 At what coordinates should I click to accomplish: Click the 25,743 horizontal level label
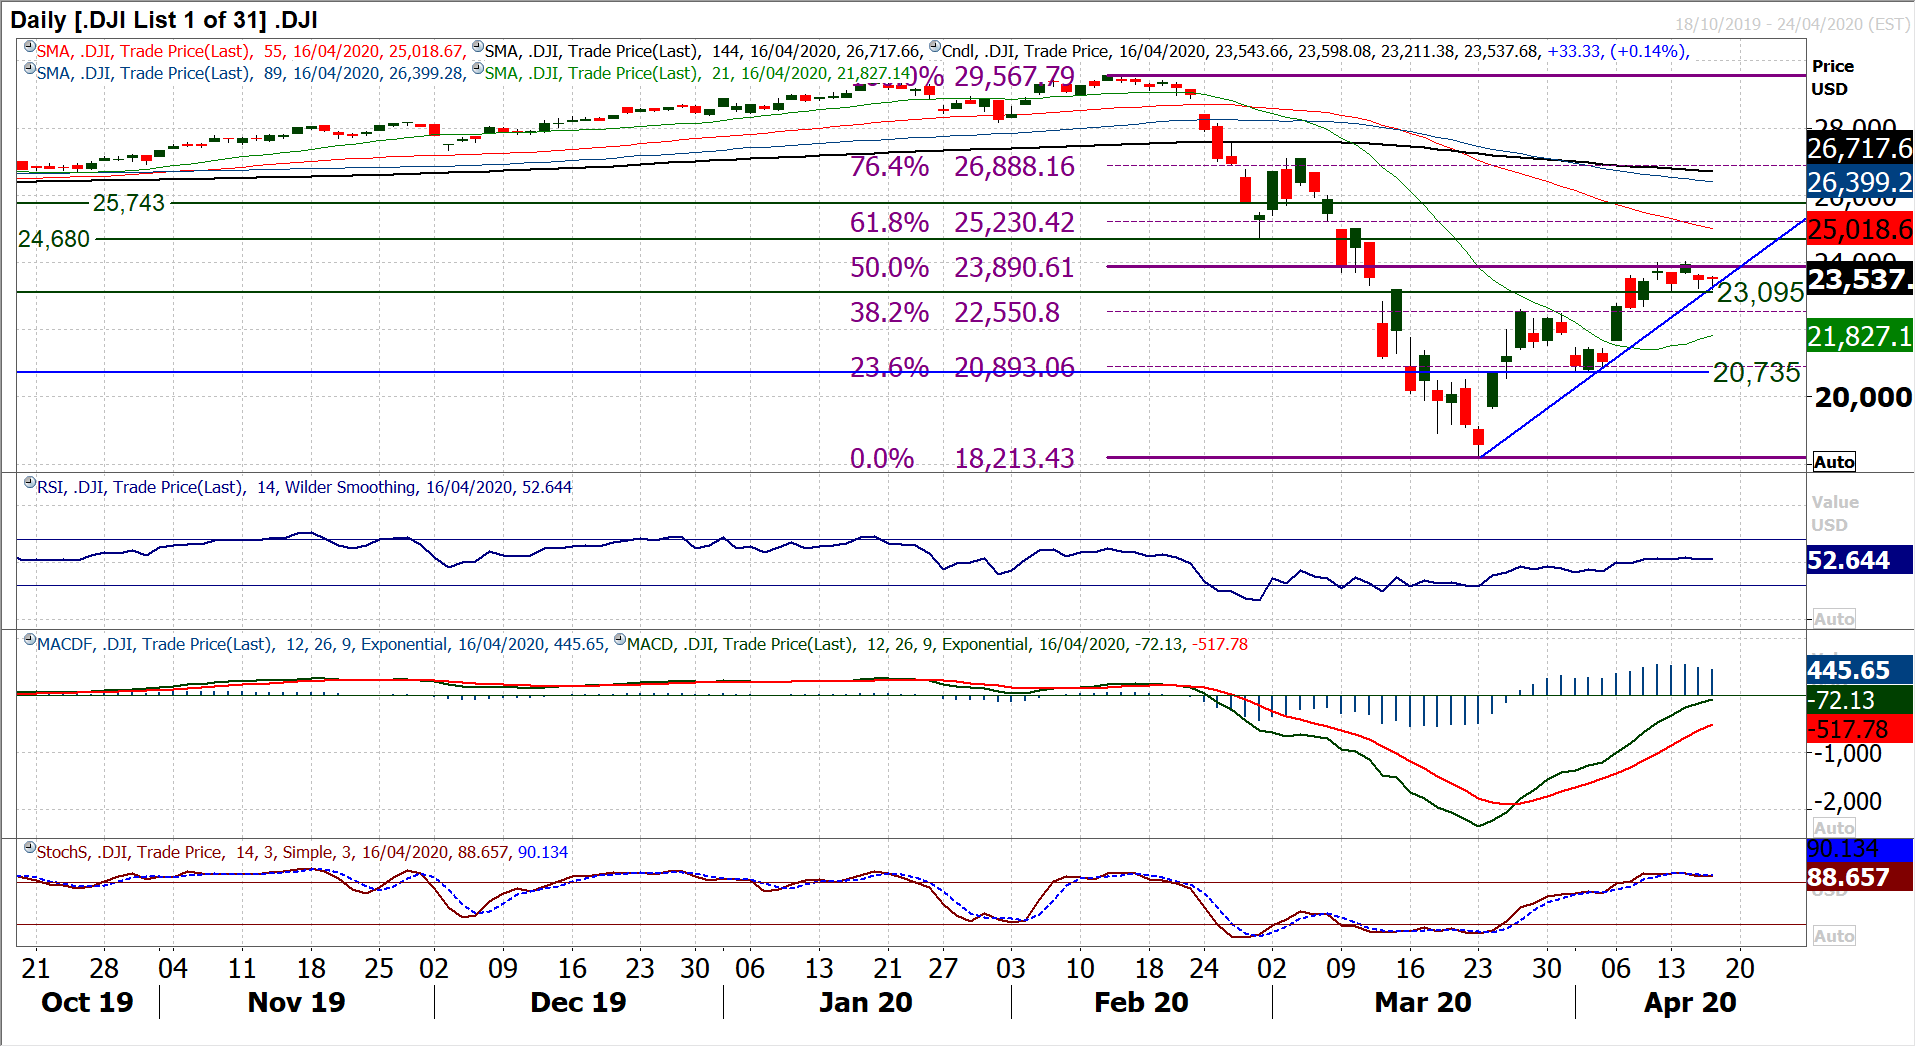pyautogui.click(x=129, y=203)
